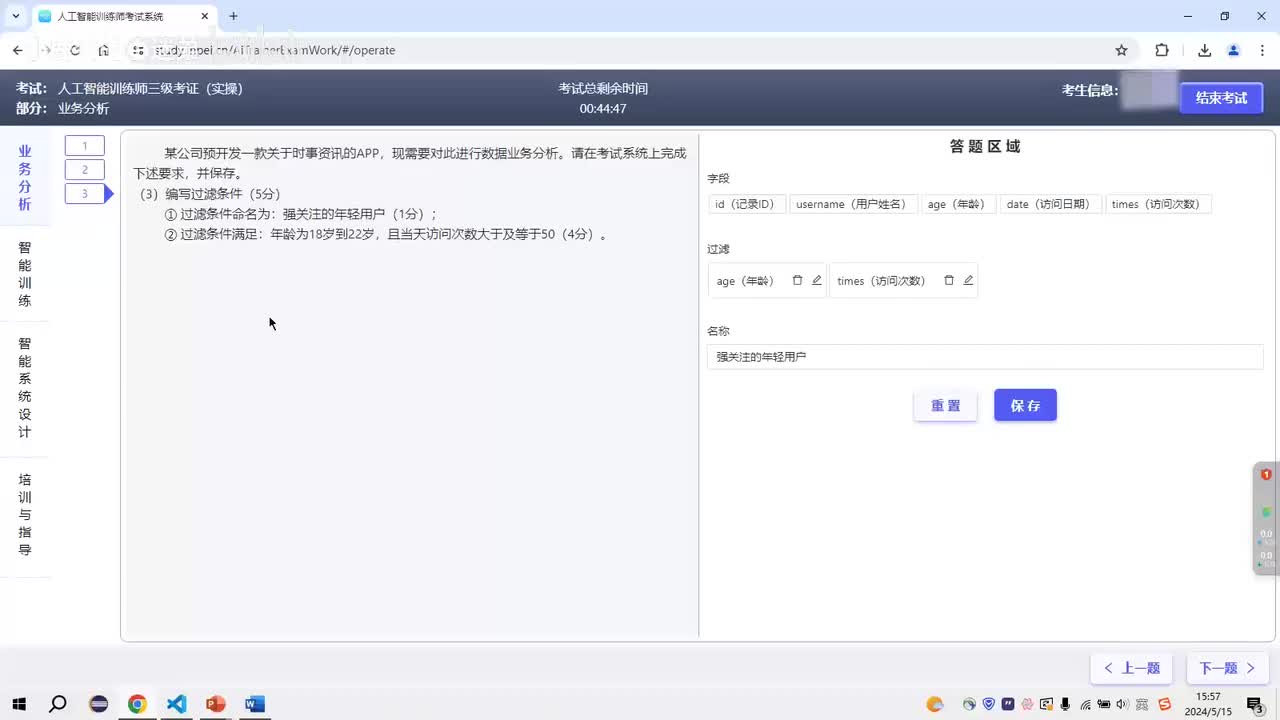
Task: Click the browser home icon
Action: pos(104,50)
